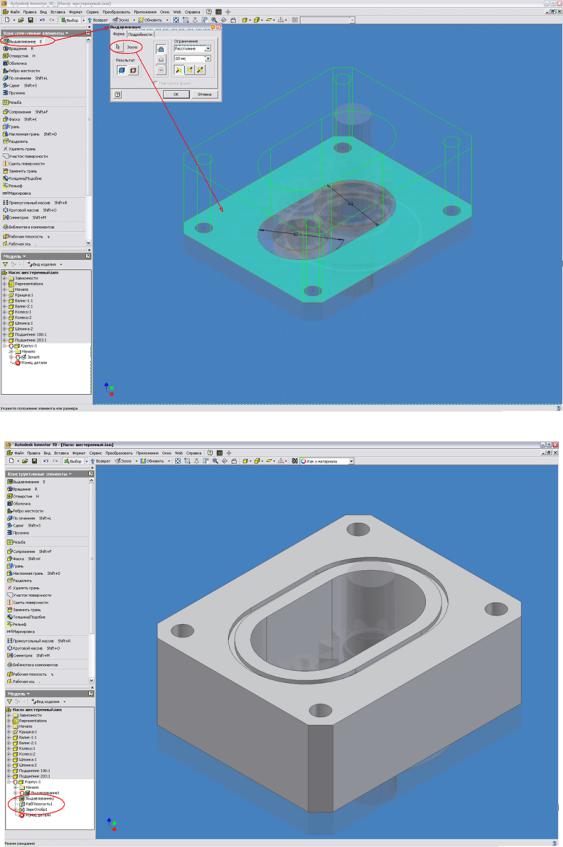Click Обновить in upper window toolbar
The height and width of the screenshot is (847, 563).
152,20
